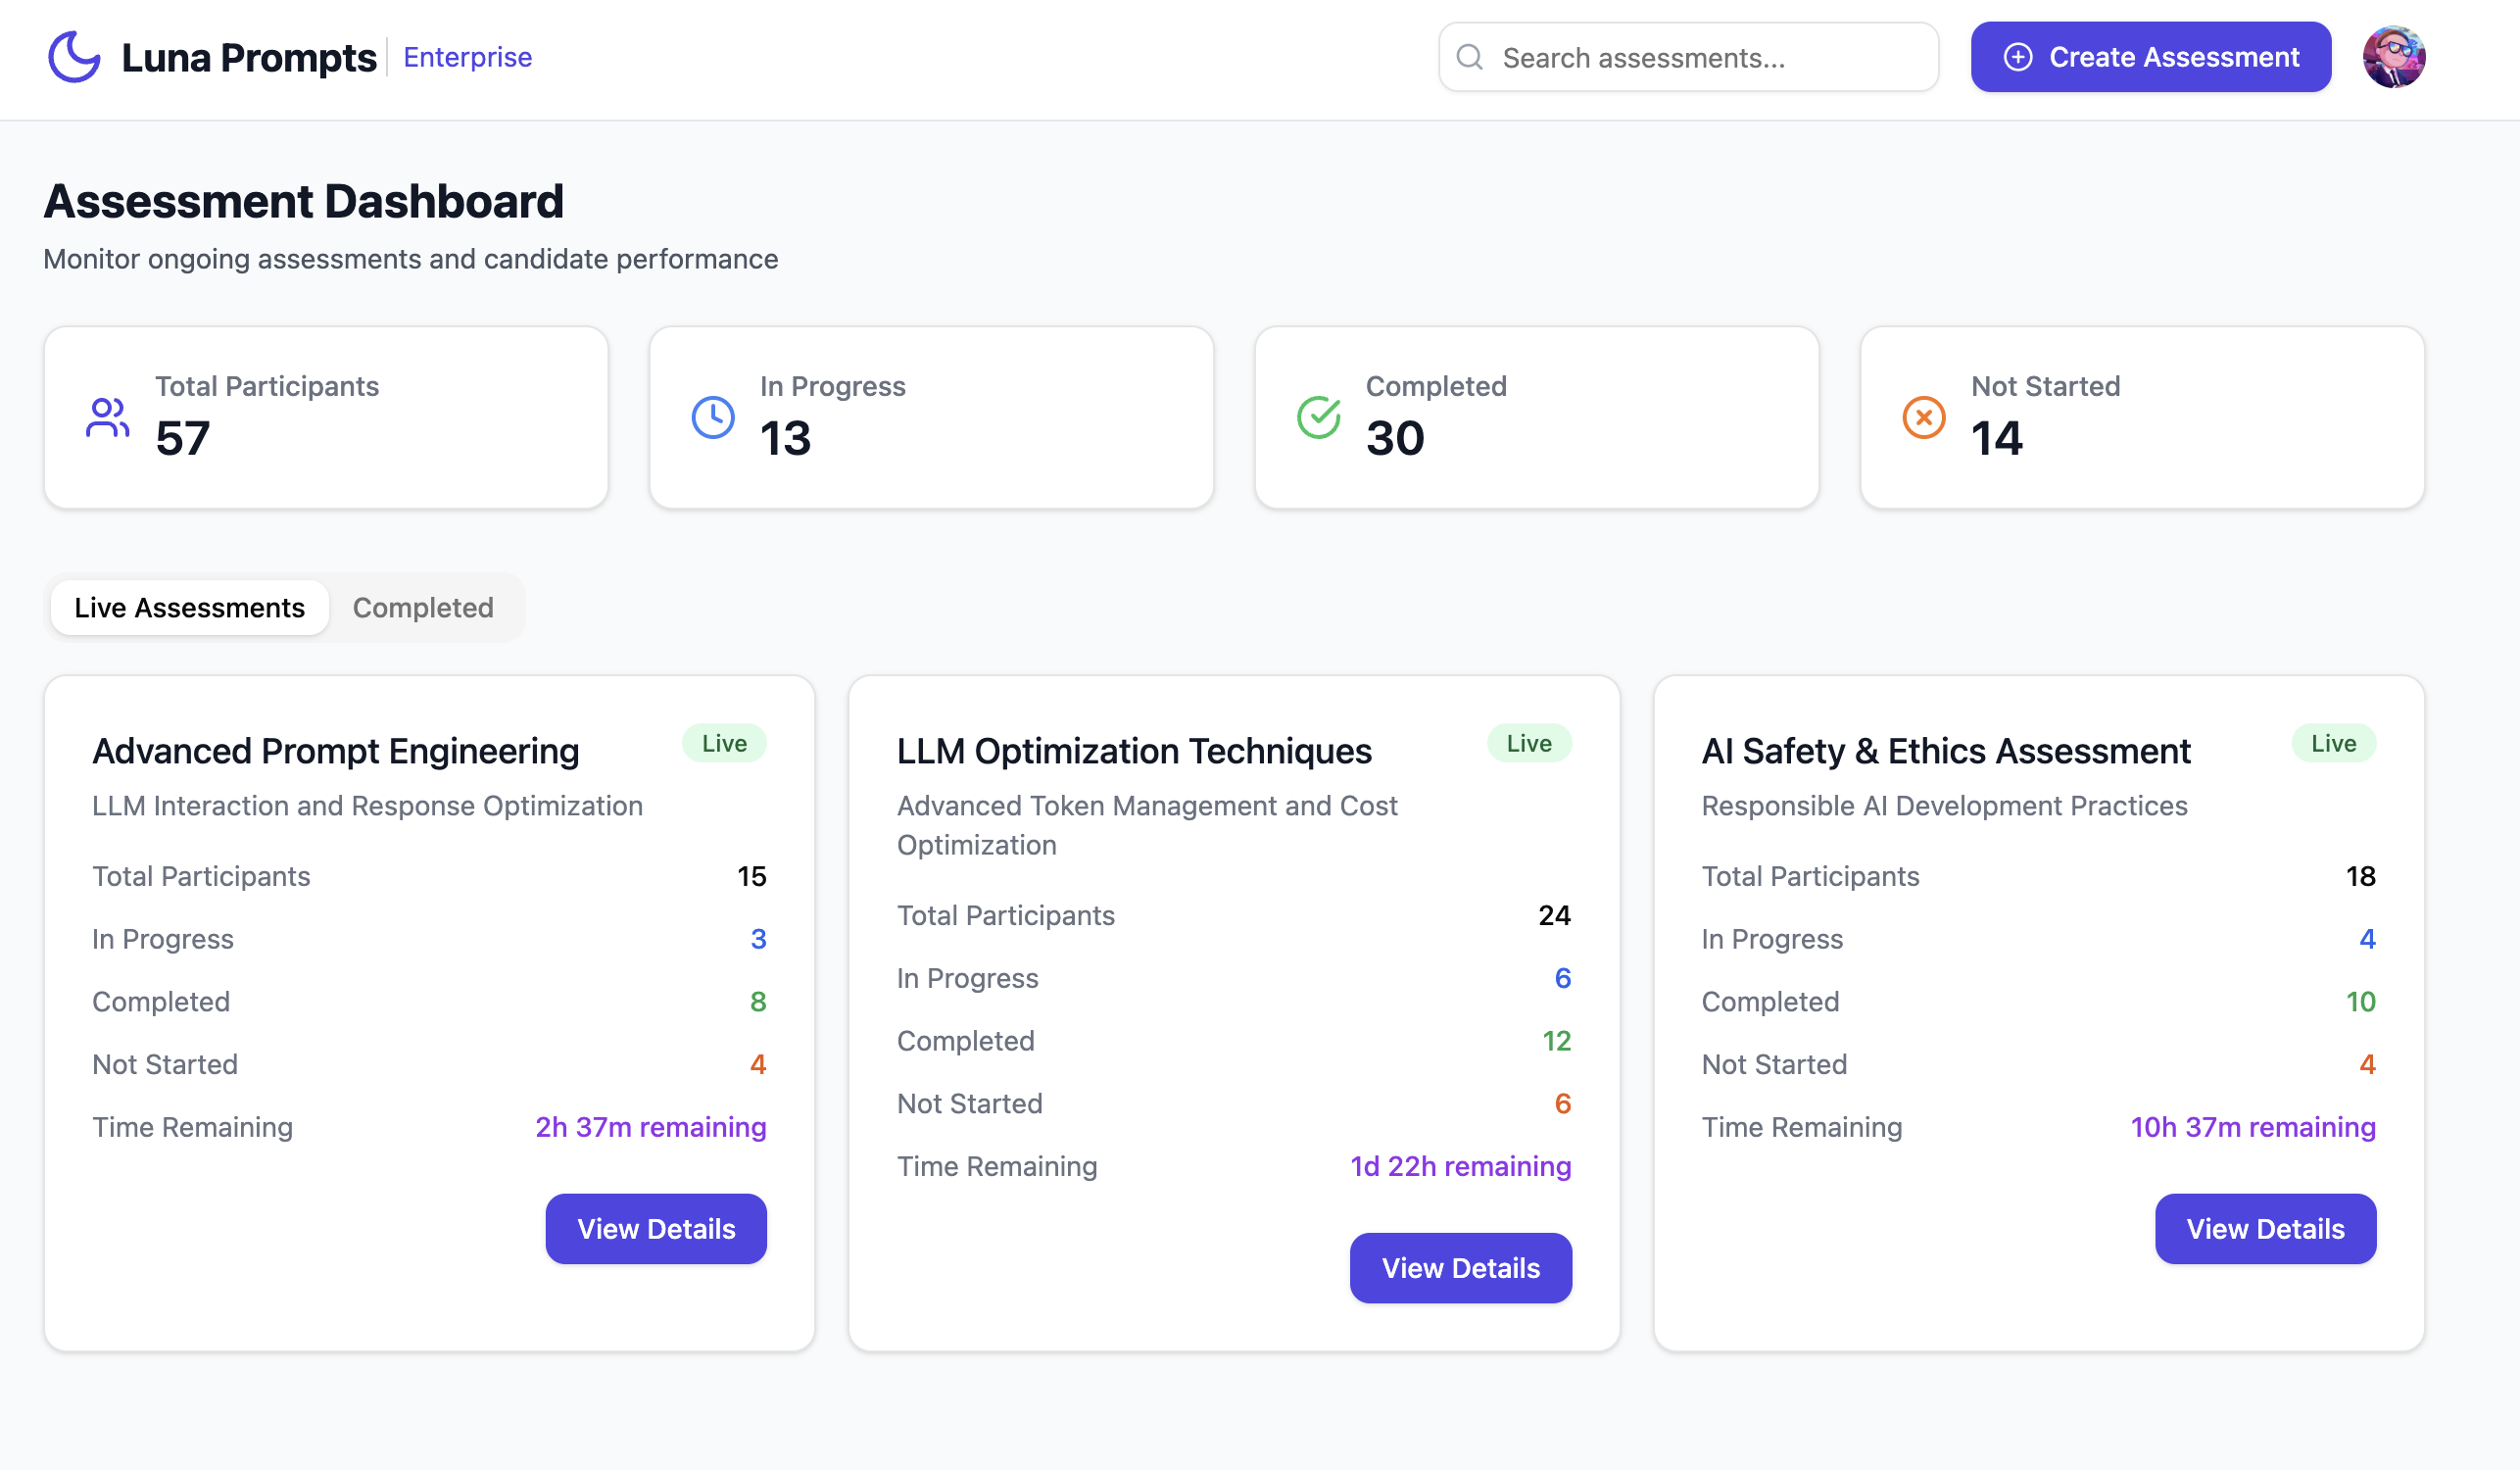The height and width of the screenshot is (1470, 2520).
Task: Click the search magnifier icon
Action: point(1469,57)
